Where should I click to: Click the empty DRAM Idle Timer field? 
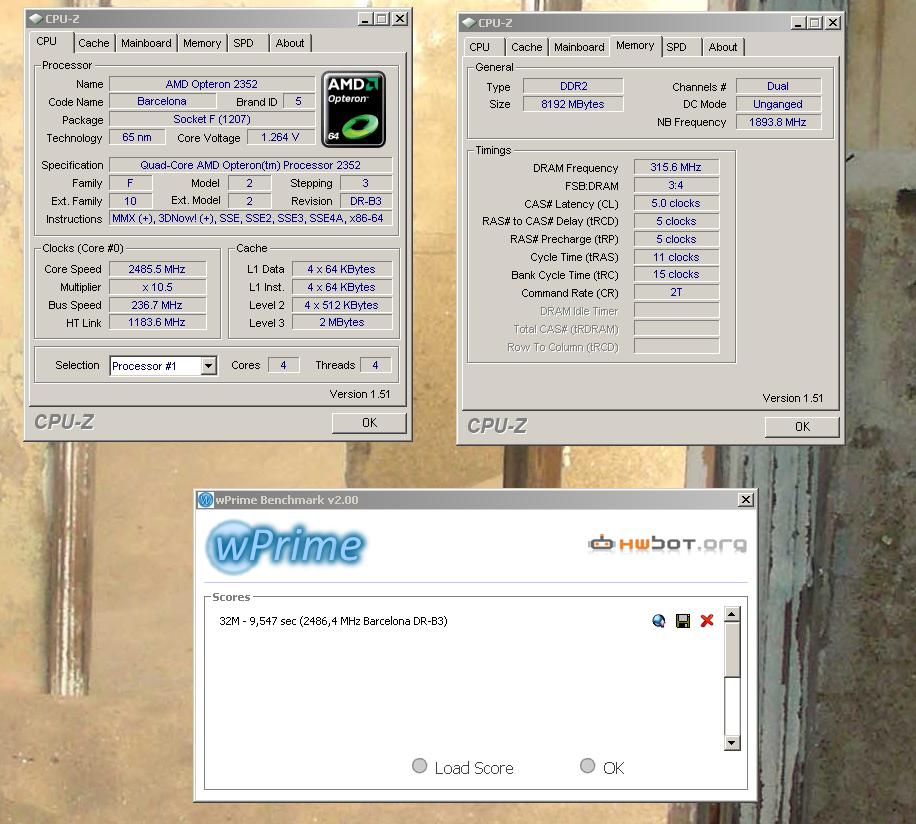pos(676,310)
